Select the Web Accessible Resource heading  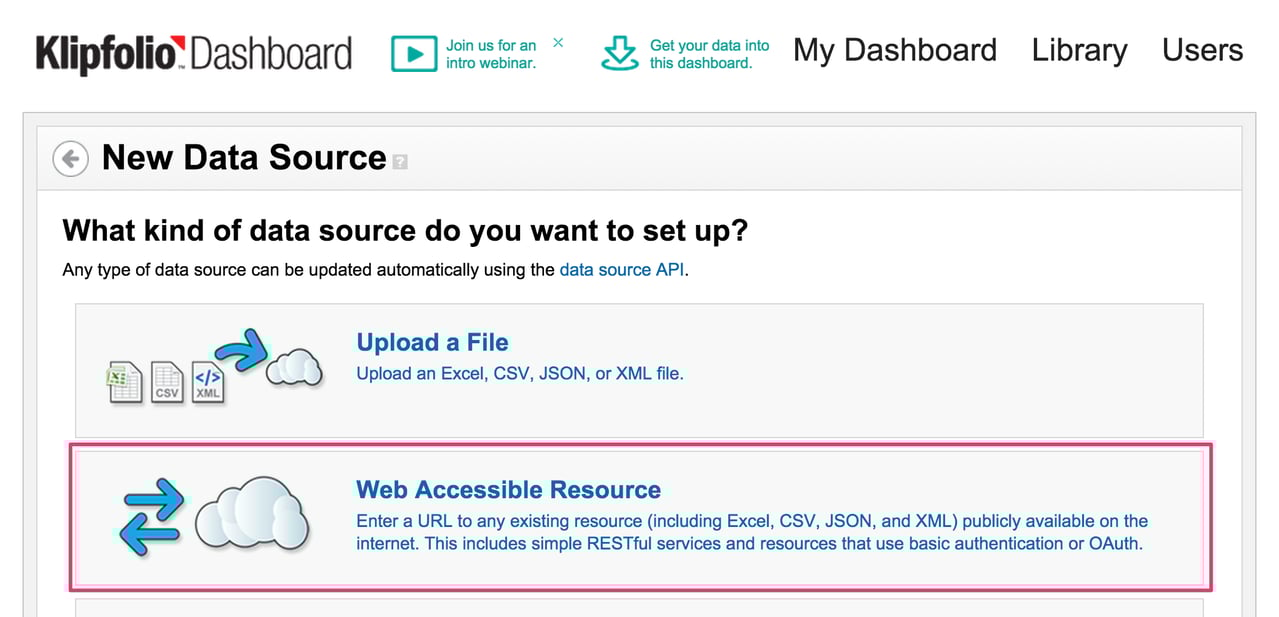coord(508,490)
